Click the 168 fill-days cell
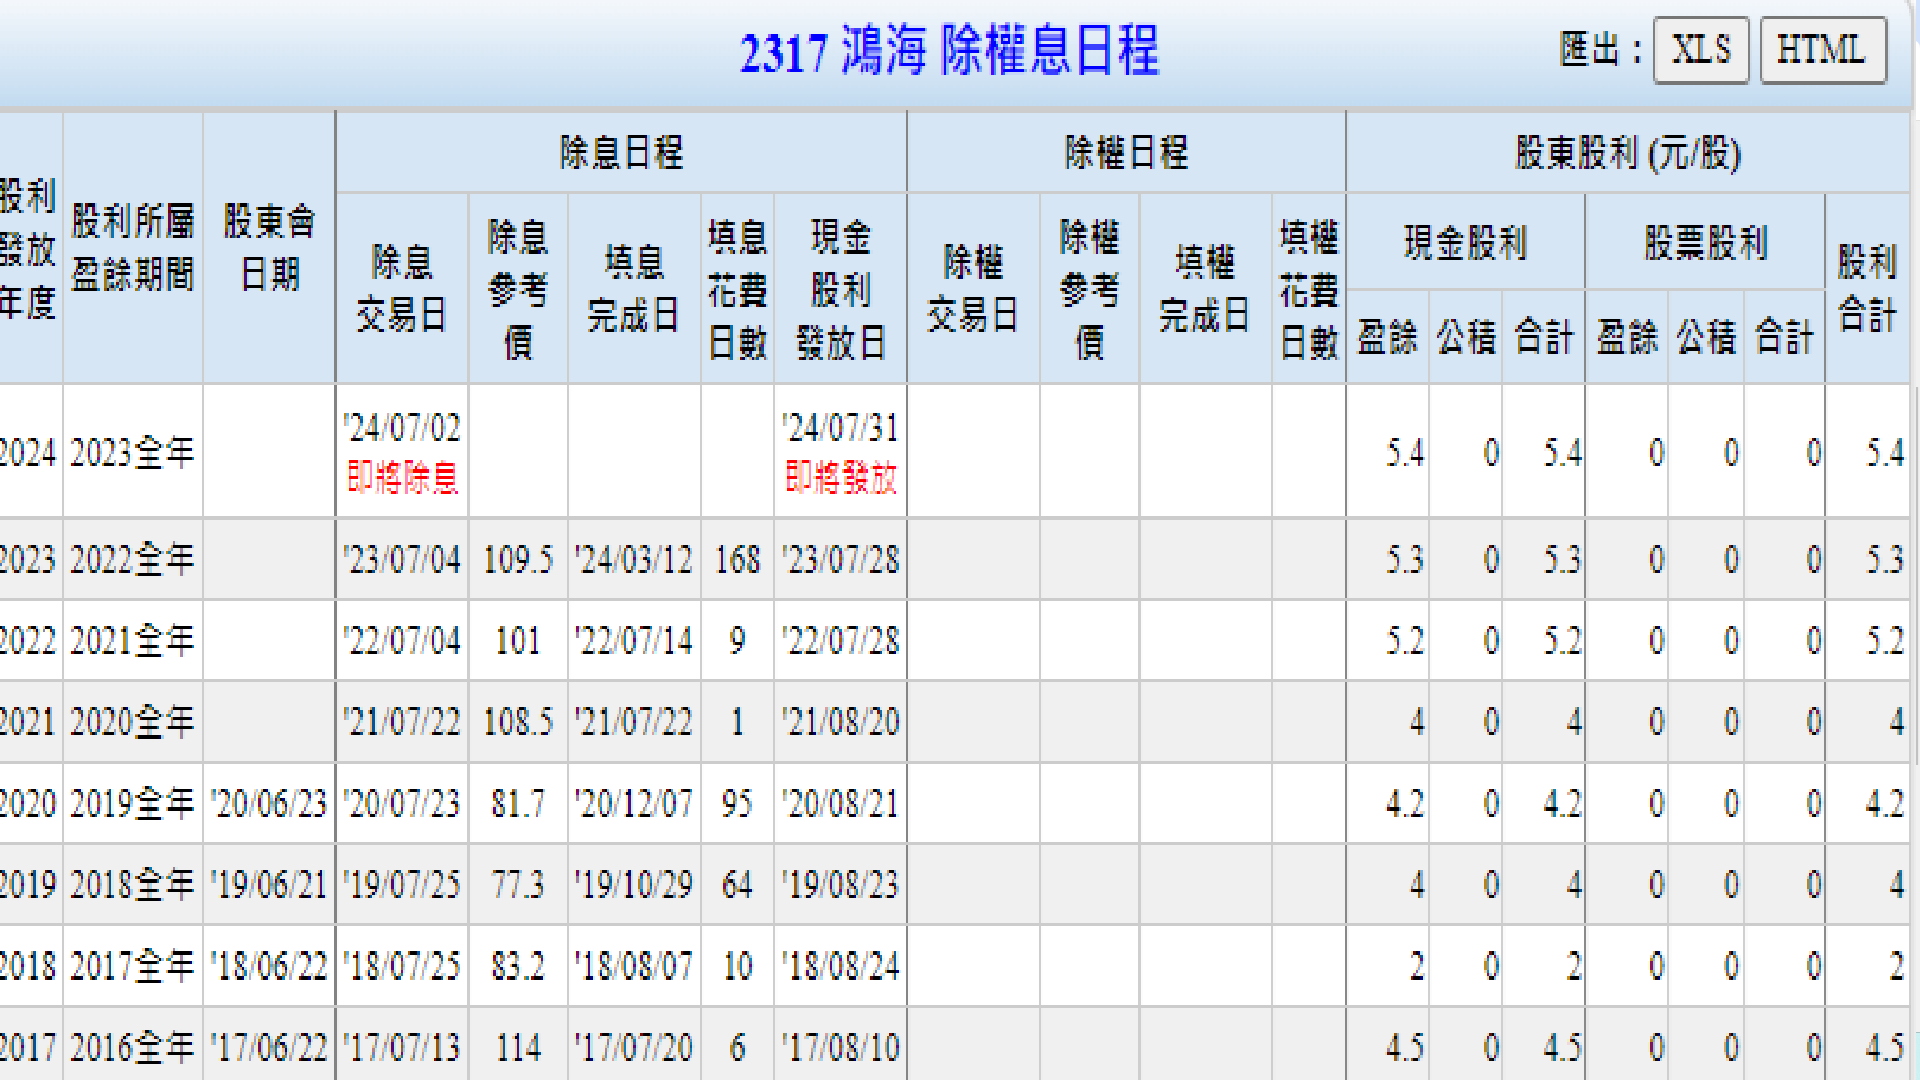Viewport: 1920px width, 1080px height. point(737,560)
